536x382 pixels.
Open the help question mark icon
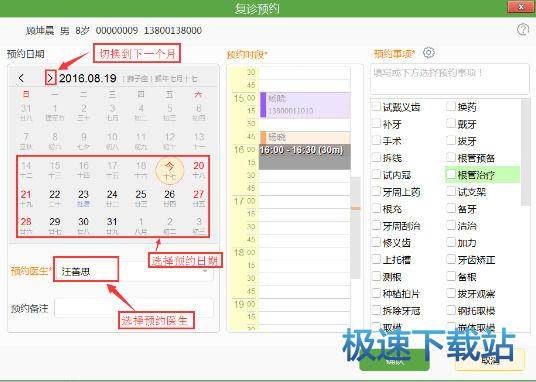523,30
